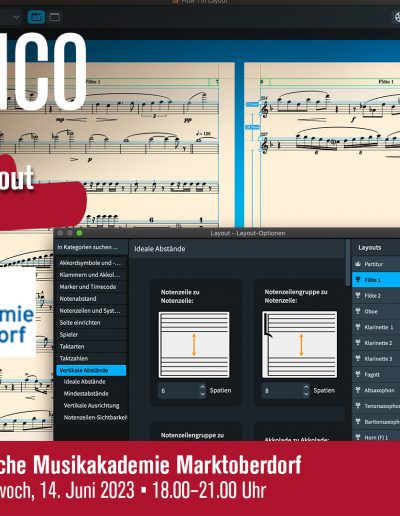Select the Altsaxophon layout
This screenshot has height=516, width=400.
[x=376, y=390]
